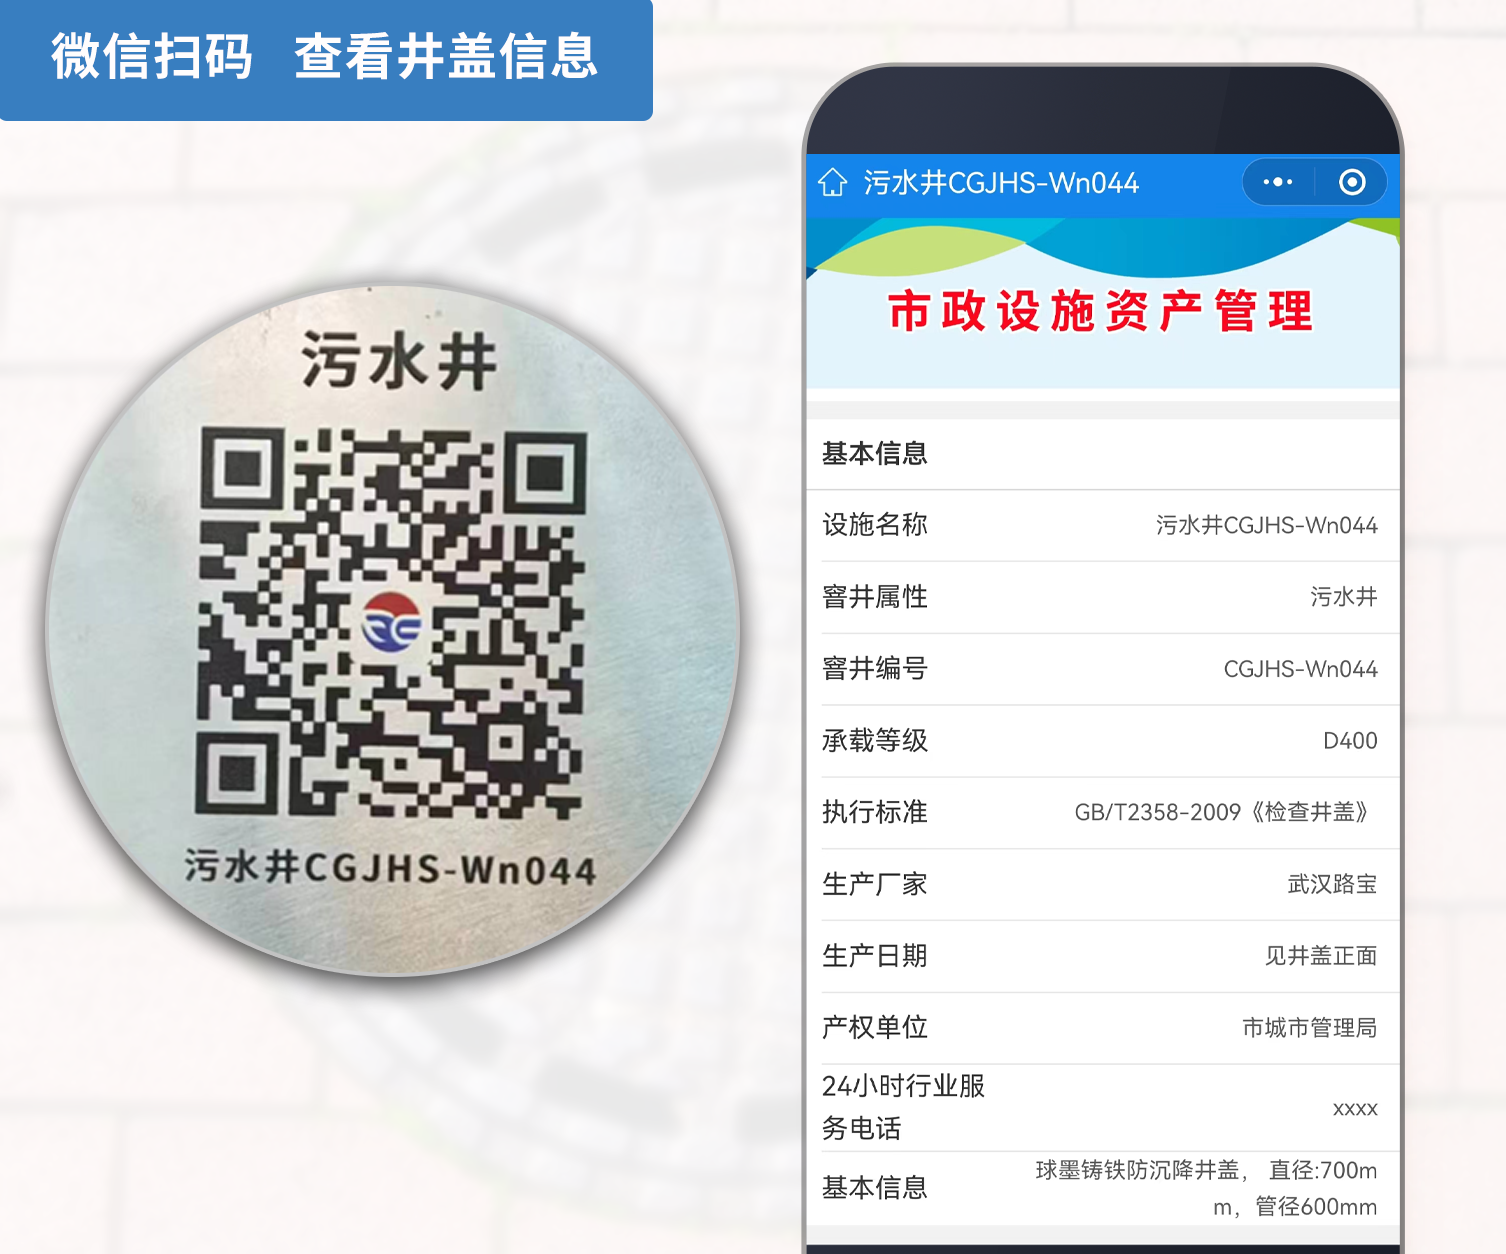The height and width of the screenshot is (1254, 1506).
Task: Tap the 生产厂家 武汉路宝 entry
Action: coord(1331,884)
